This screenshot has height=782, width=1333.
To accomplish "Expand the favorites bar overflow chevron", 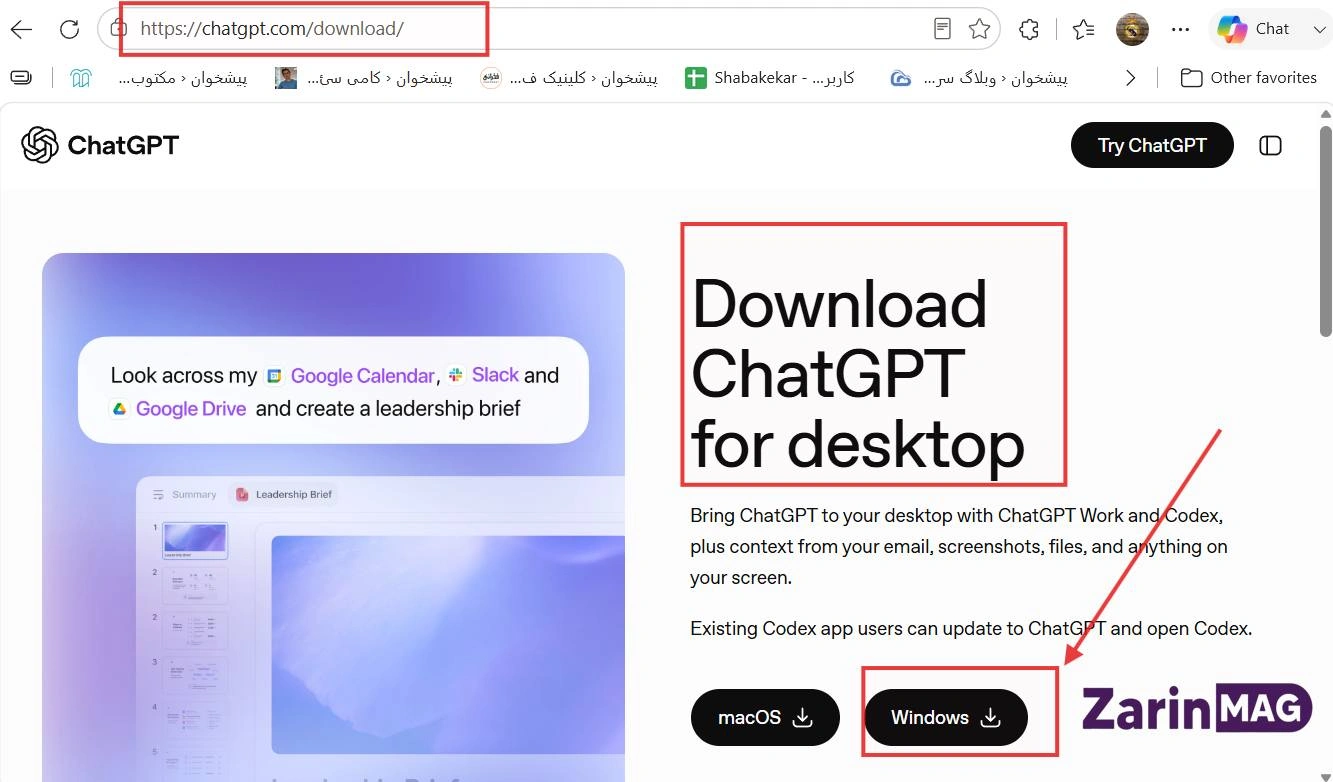I will point(1131,78).
